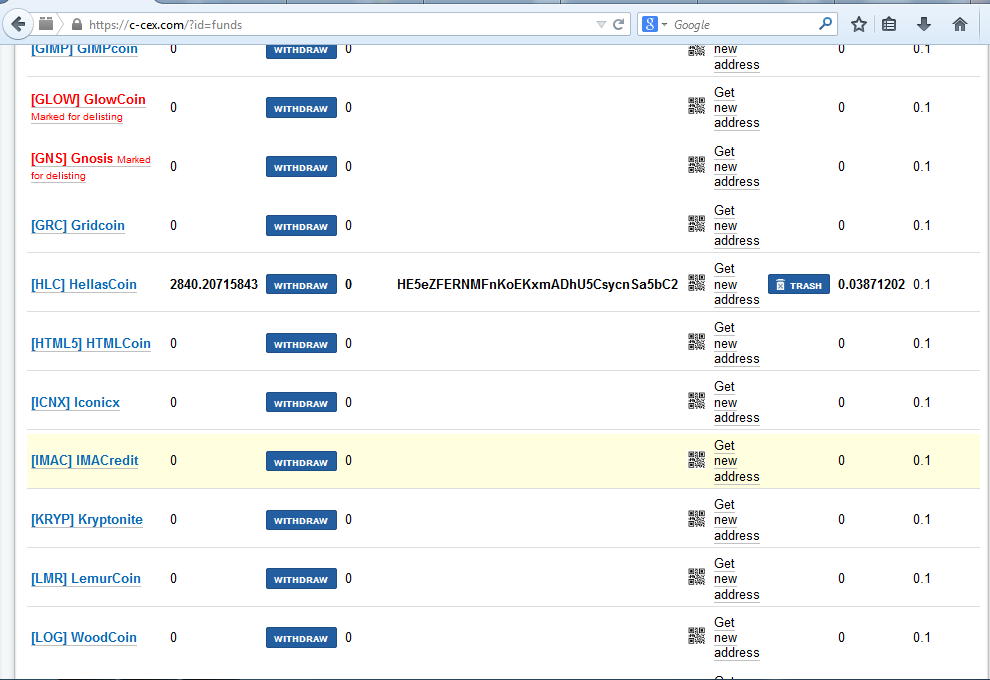The height and width of the screenshot is (680, 990).
Task: Show QR code for LemurCoin row
Action: [x=696, y=576]
